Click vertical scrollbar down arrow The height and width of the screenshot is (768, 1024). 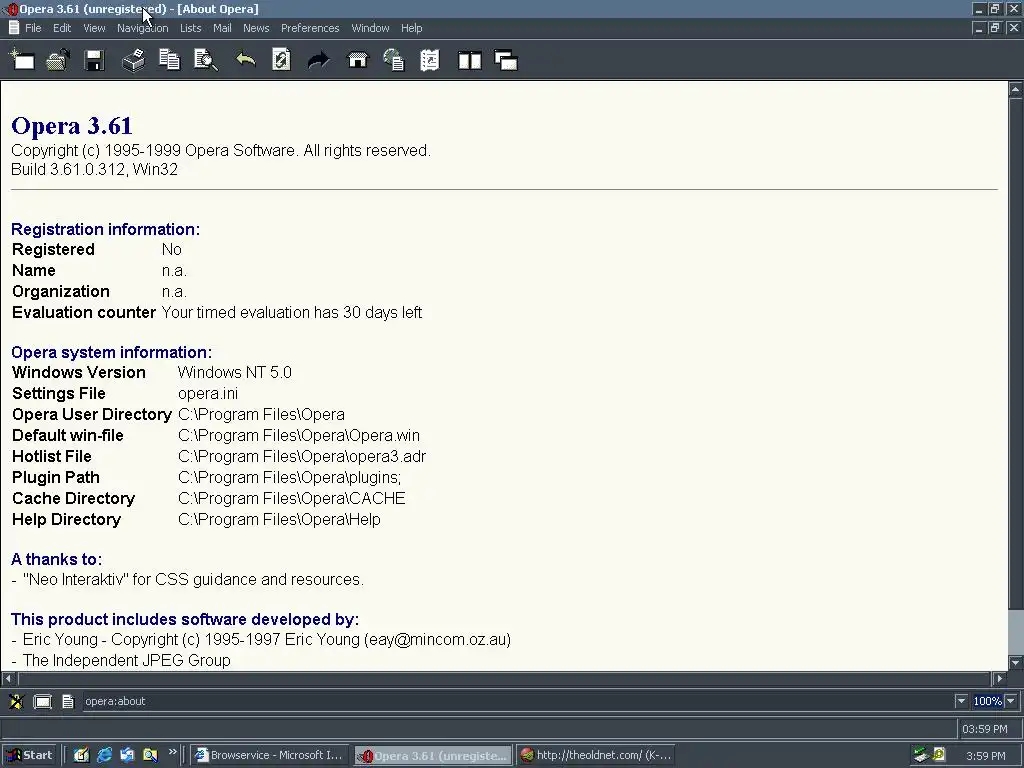click(1016, 662)
